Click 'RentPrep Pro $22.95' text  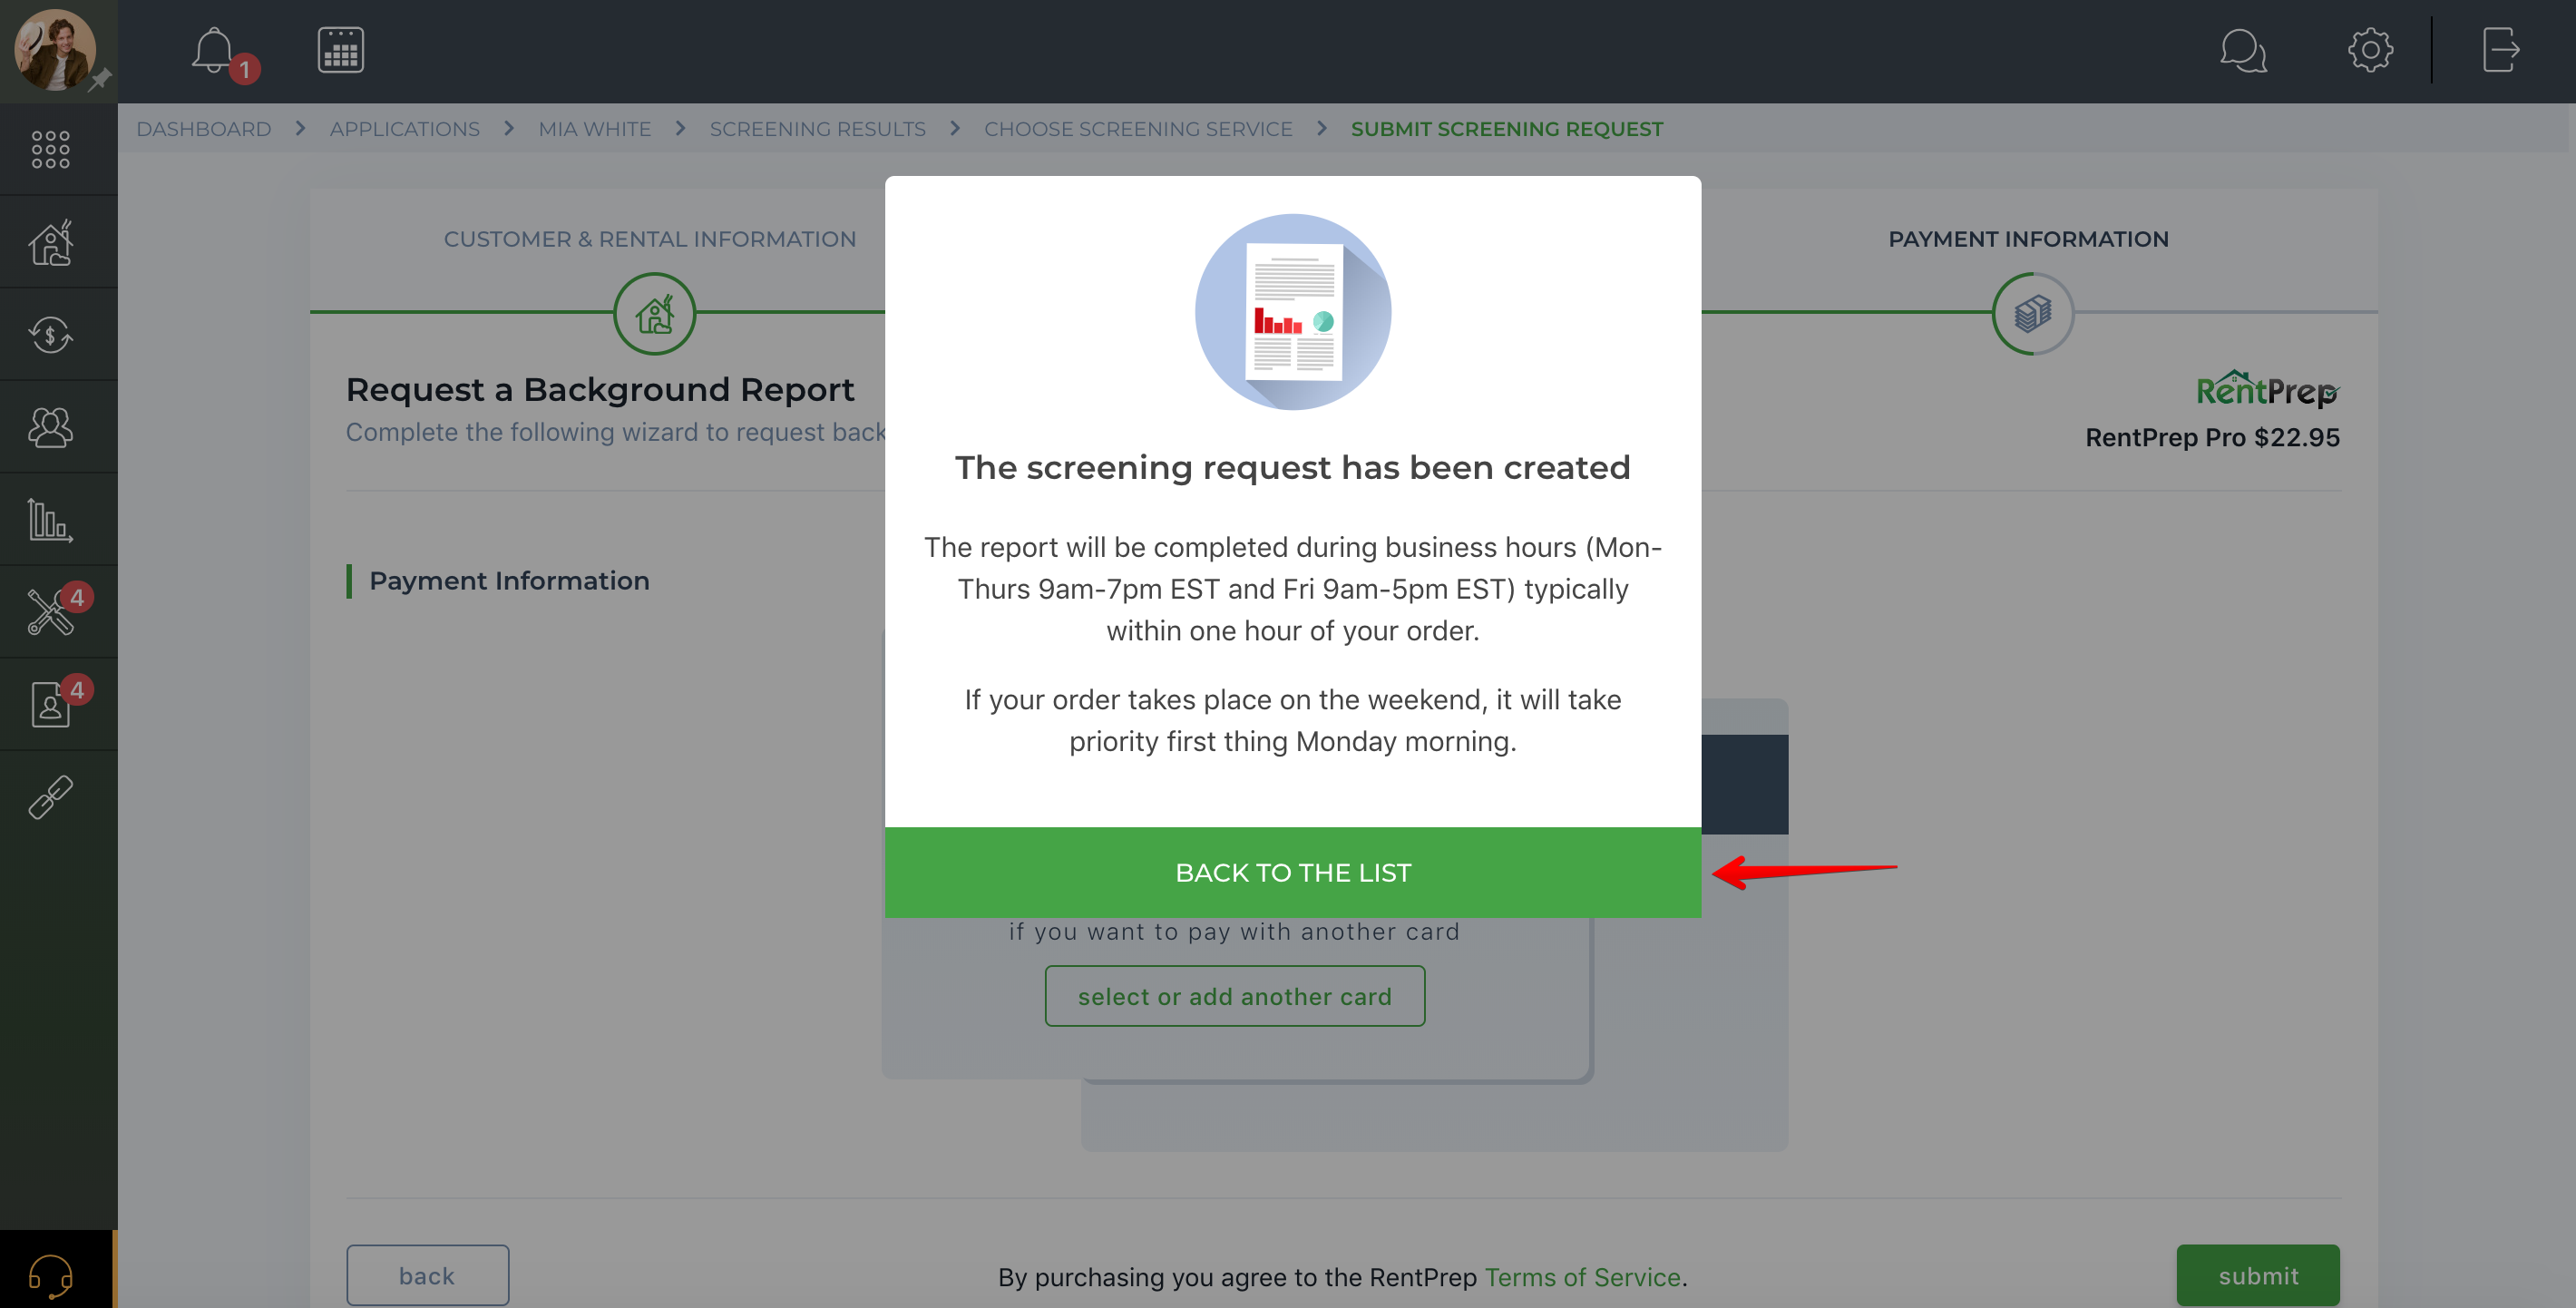2212,437
